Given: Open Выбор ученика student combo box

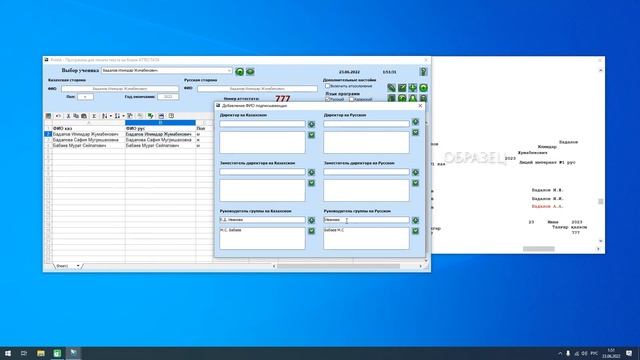Looking at the screenshot, I should point(167,71).
